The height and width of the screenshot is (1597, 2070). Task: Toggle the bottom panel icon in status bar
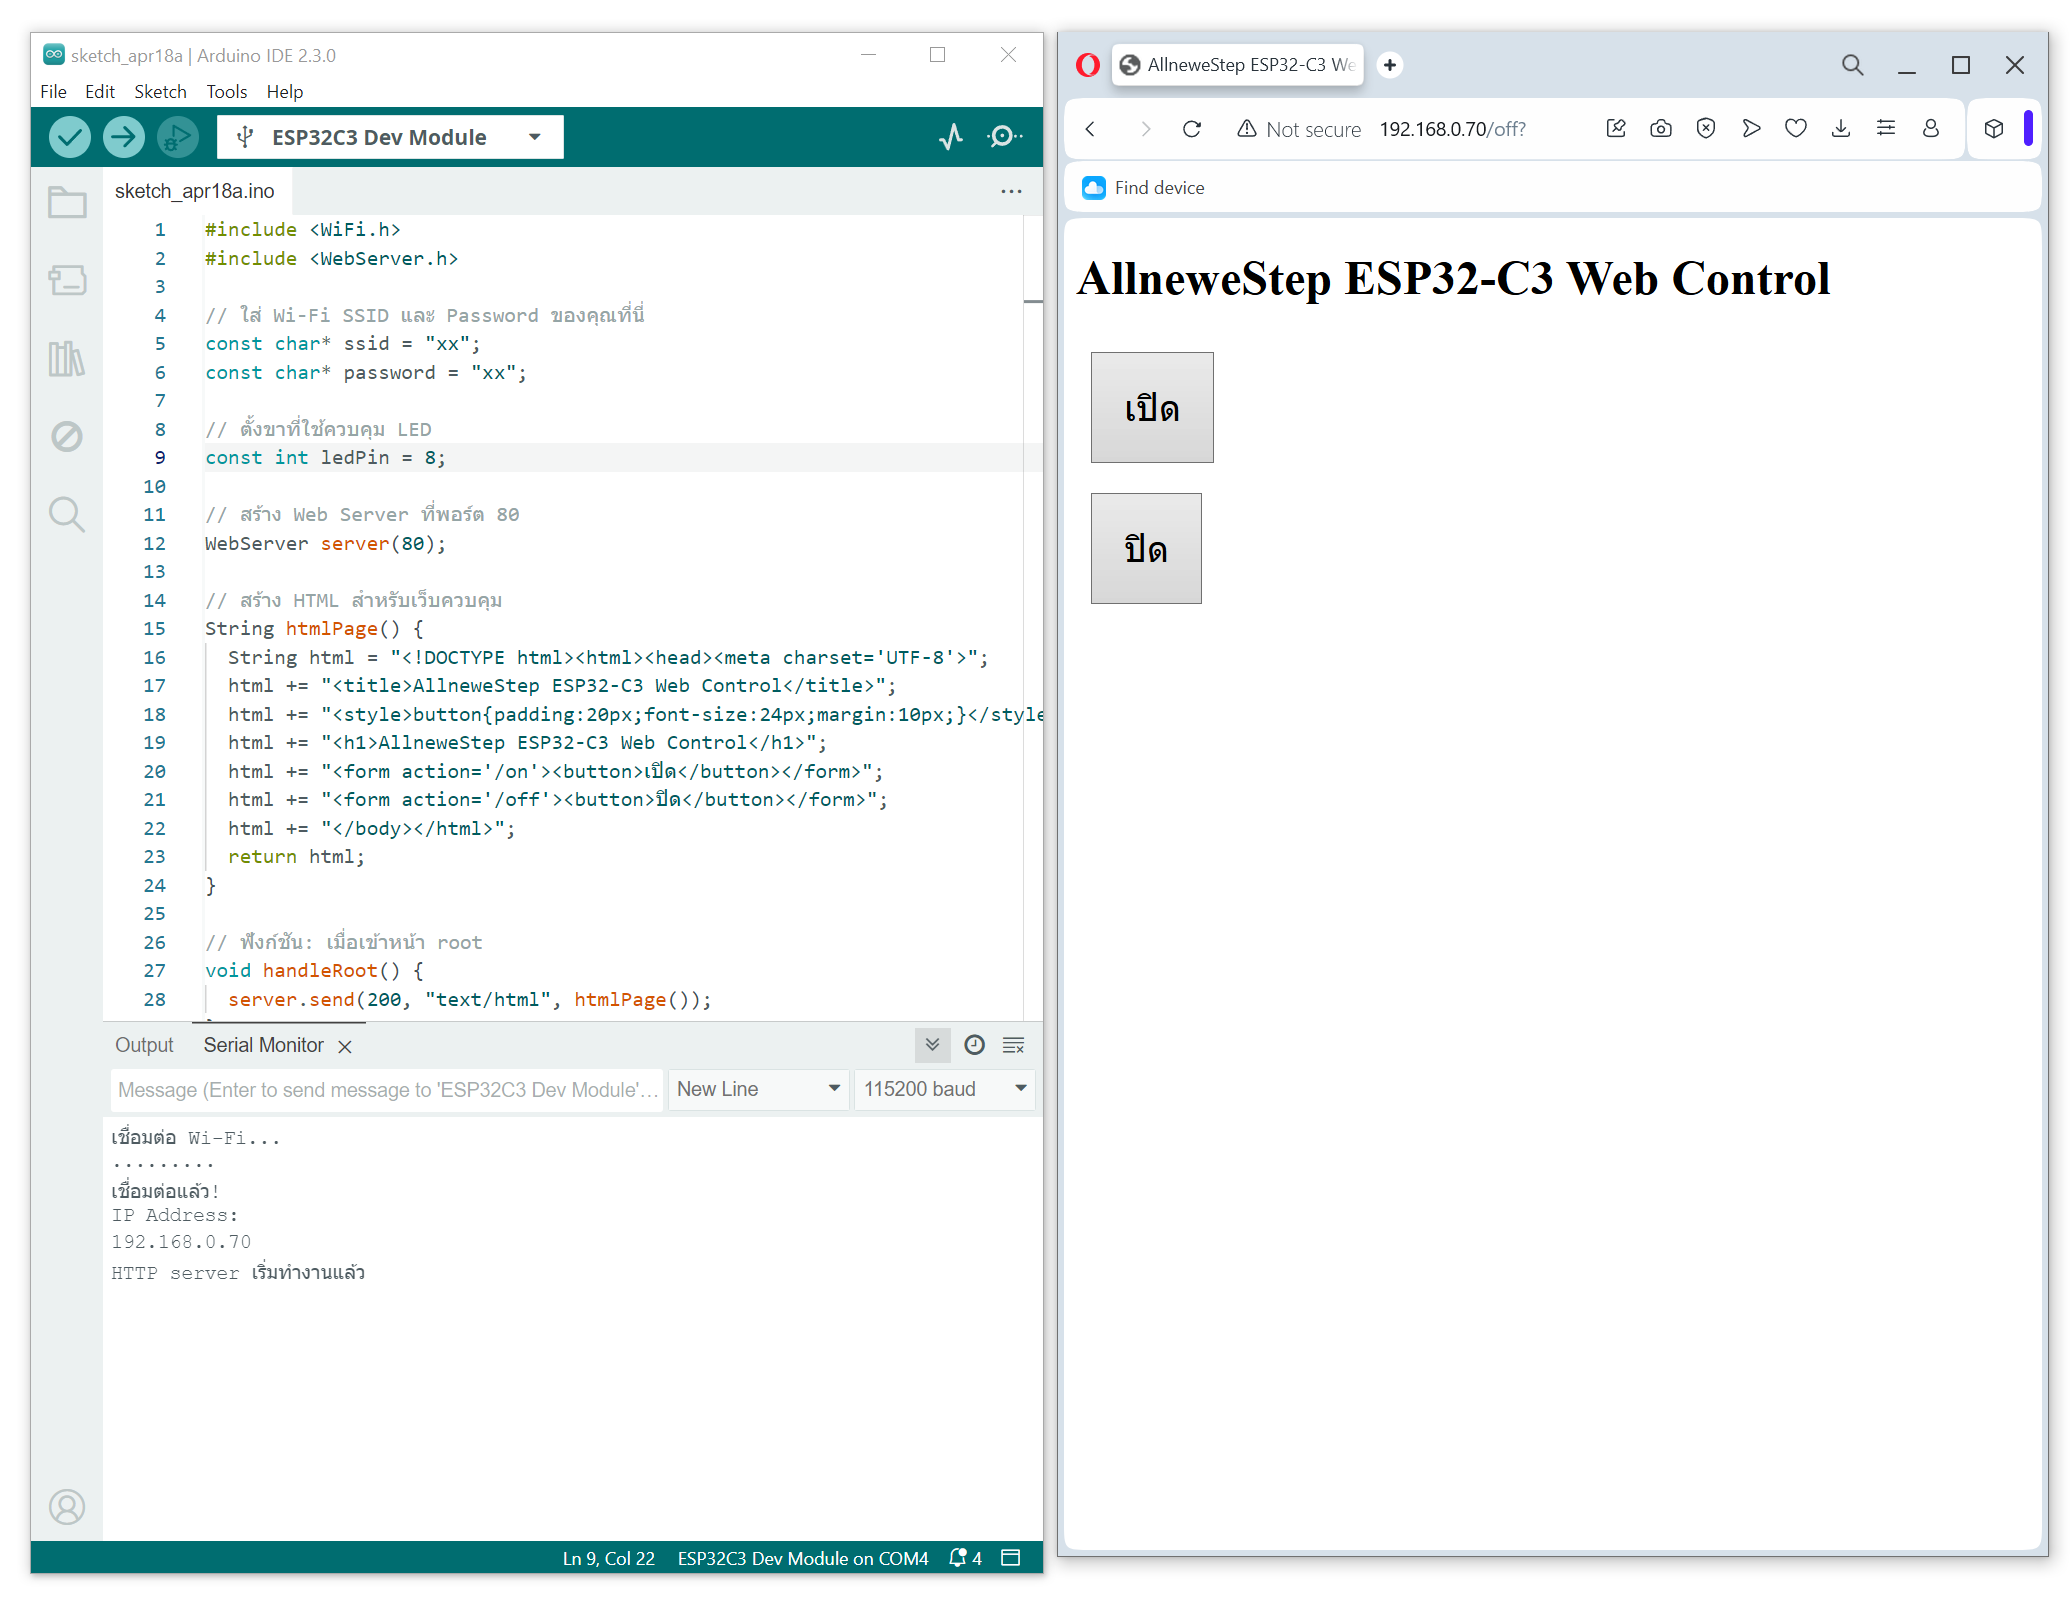point(1011,1558)
